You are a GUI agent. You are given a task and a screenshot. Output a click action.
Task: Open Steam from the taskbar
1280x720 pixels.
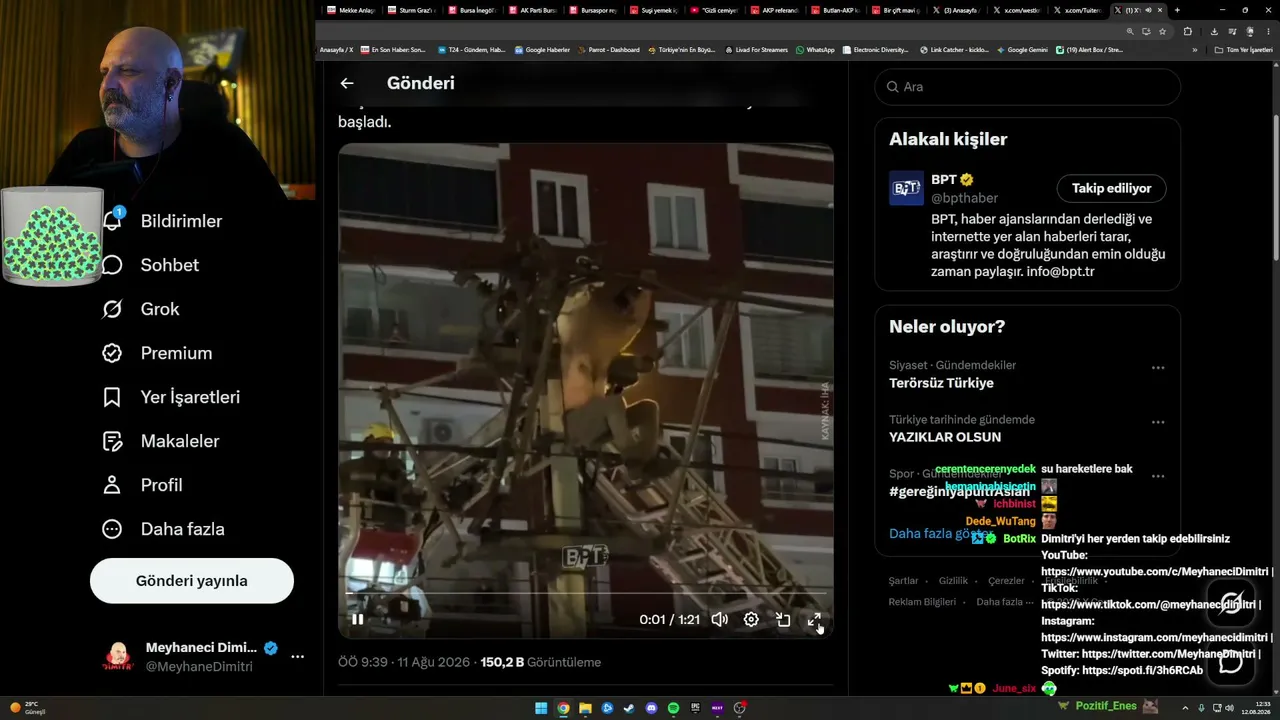(x=629, y=708)
